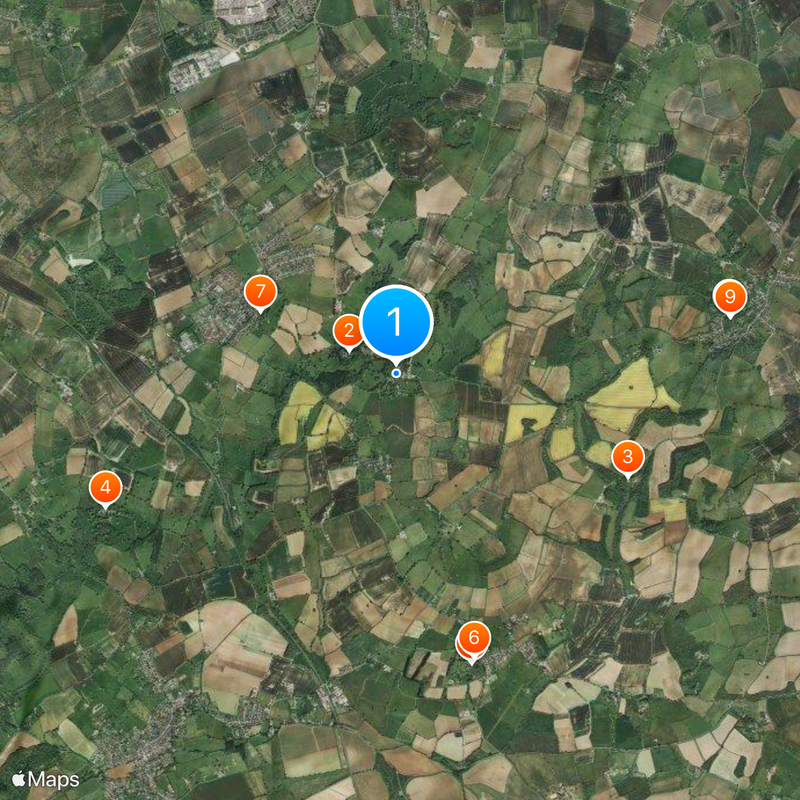Open the orange pin numbered 3
The height and width of the screenshot is (800, 800).
coord(628,457)
